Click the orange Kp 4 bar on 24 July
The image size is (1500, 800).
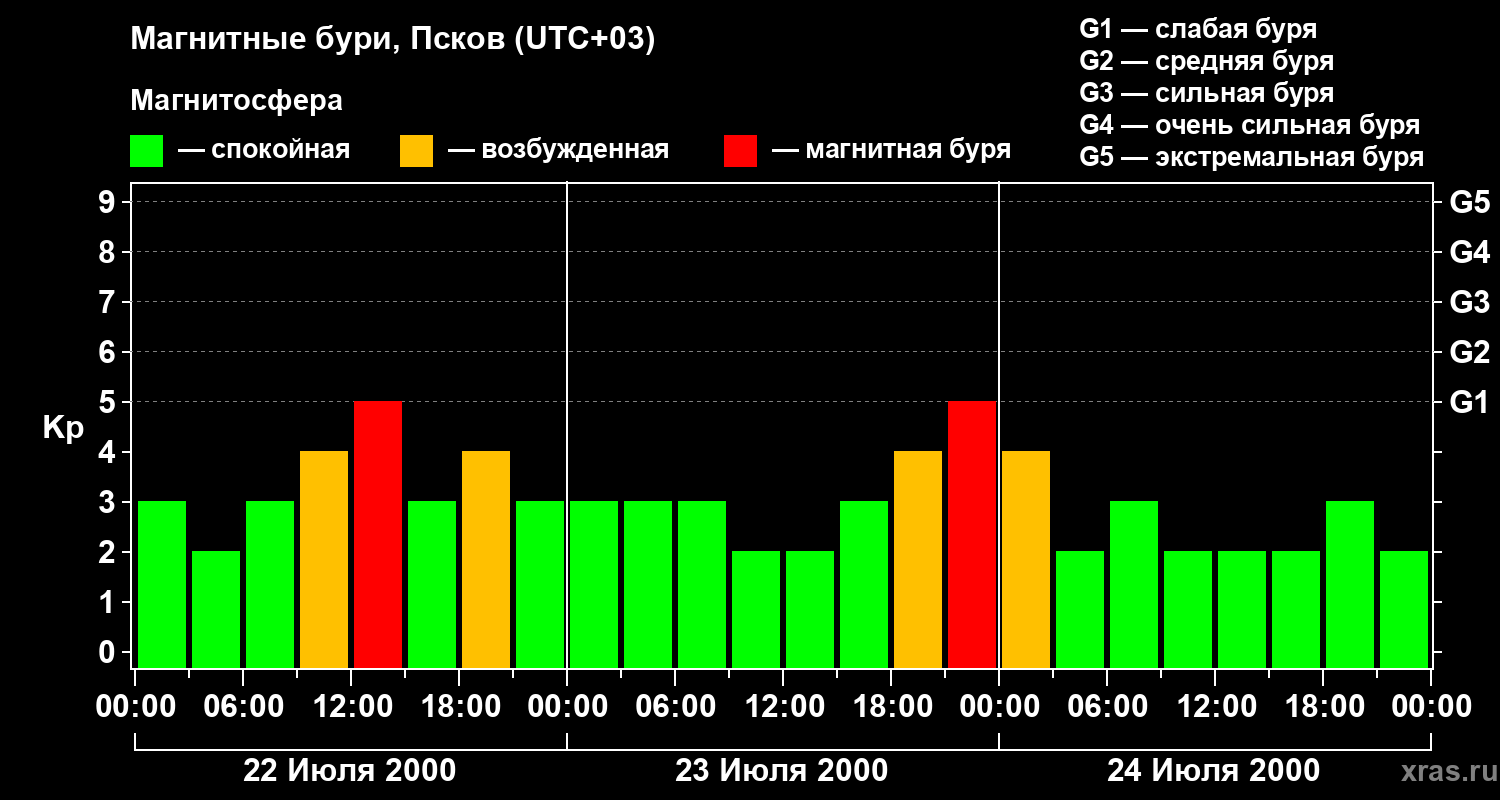(x=1026, y=559)
